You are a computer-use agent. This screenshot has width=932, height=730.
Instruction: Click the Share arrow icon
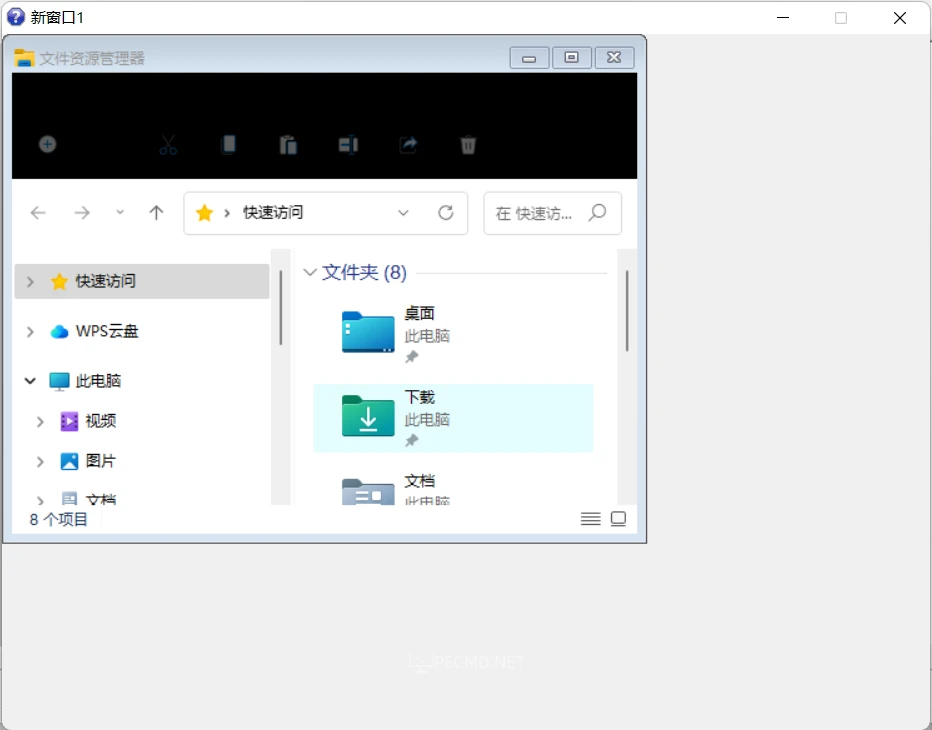[x=408, y=144]
